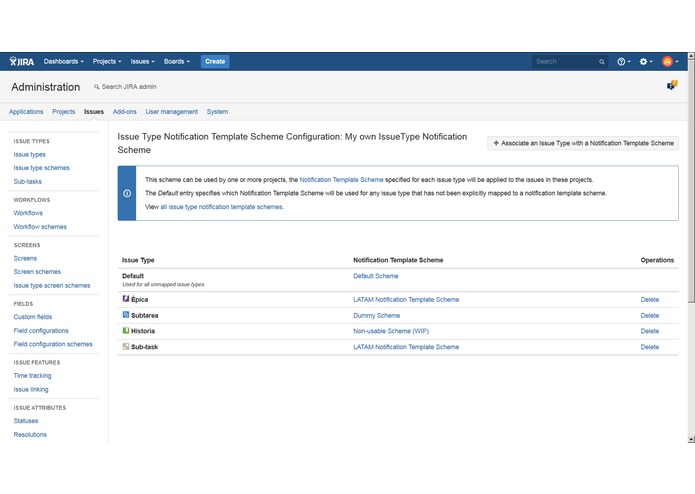Open Resolutions in sidebar

[x=30, y=434]
